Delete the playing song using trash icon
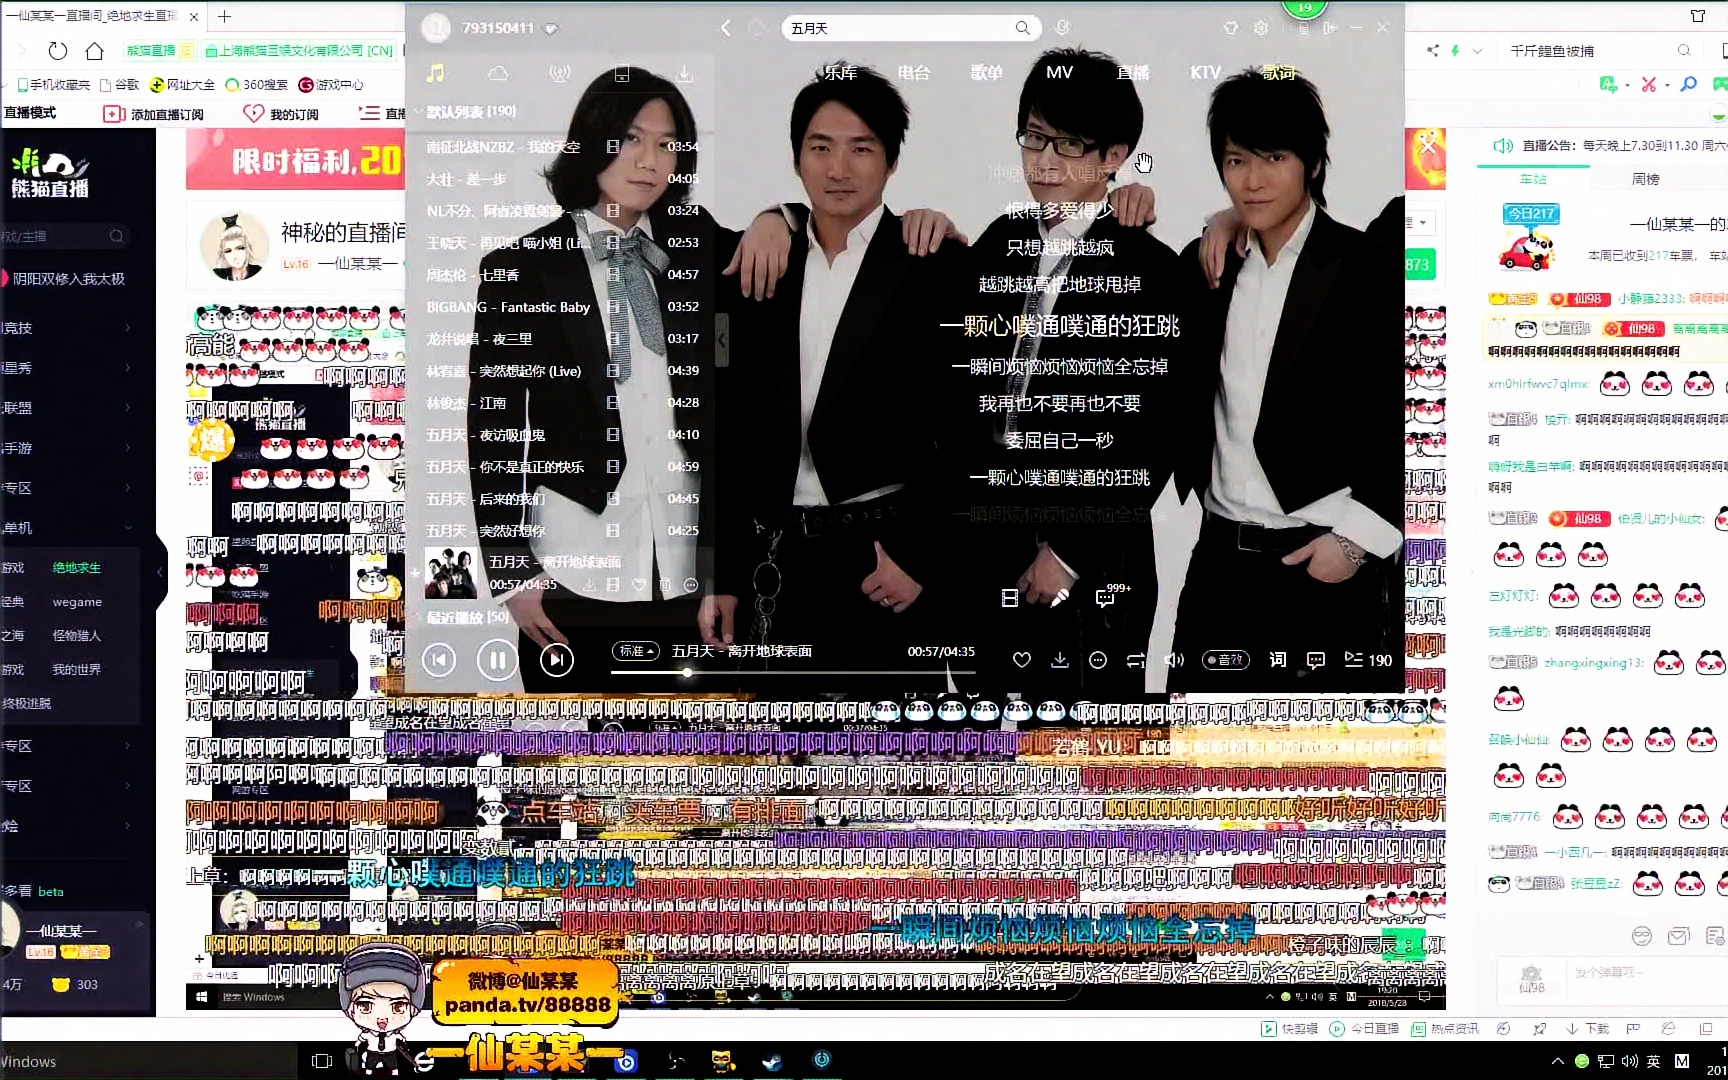Image resolution: width=1728 pixels, height=1080 pixels. click(665, 585)
